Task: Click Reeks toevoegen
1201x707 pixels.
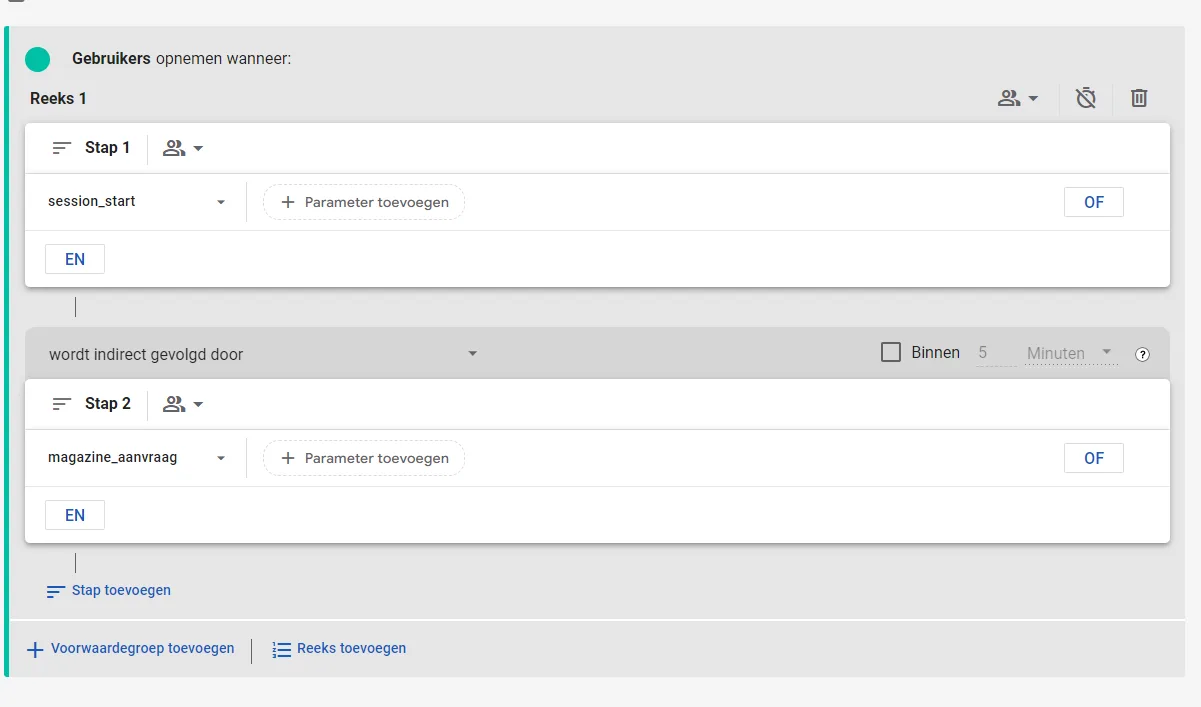Action: click(x=339, y=649)
